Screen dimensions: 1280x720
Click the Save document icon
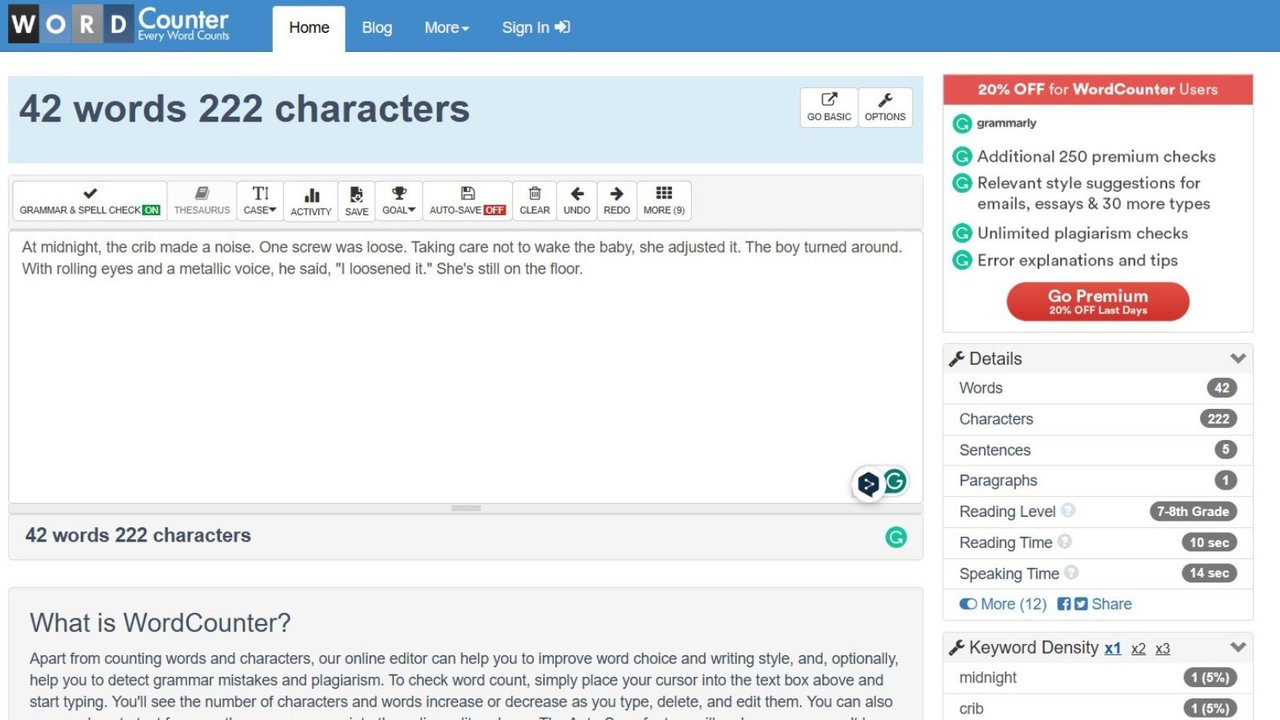357,194
